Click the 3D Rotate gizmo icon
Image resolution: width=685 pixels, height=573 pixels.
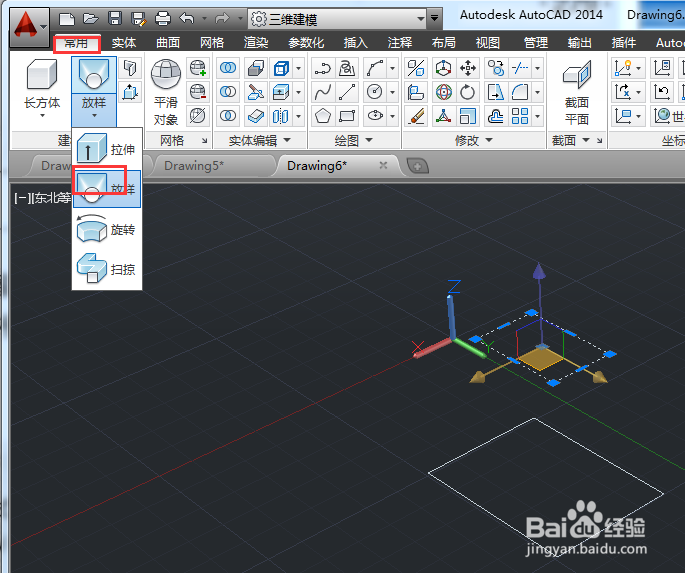coord(443,92)
